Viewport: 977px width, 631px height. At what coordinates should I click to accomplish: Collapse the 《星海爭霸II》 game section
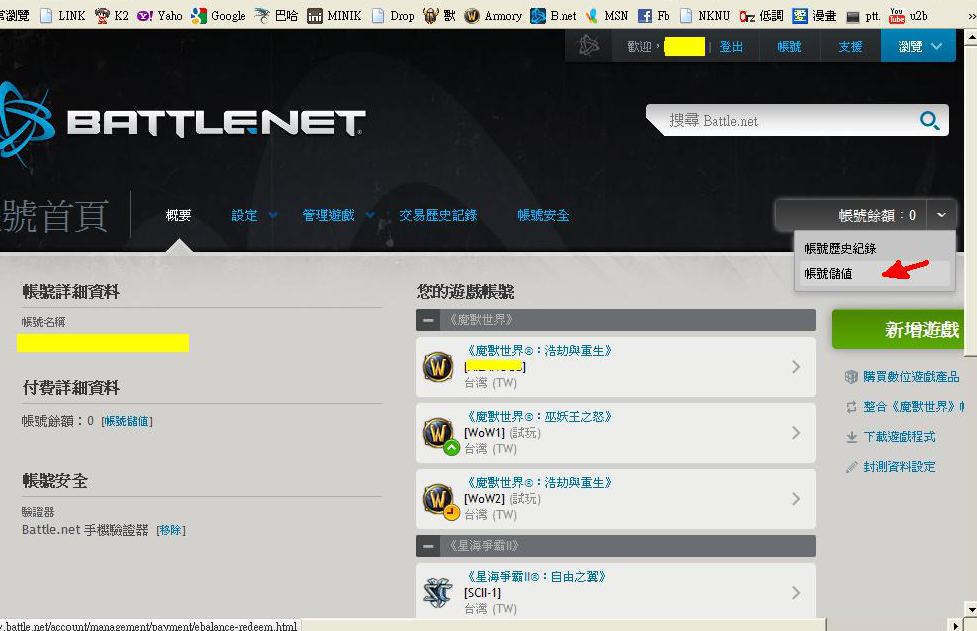428,546
